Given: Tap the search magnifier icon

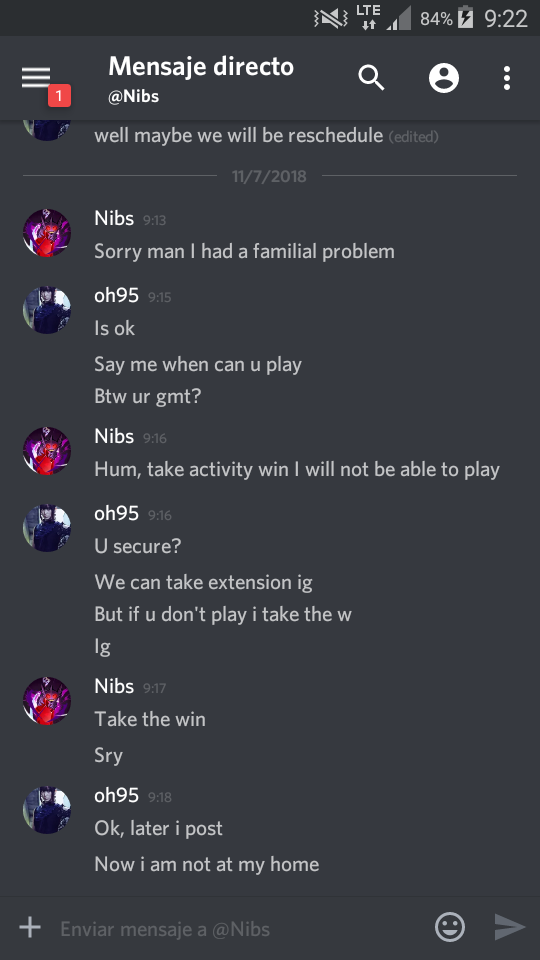Looking at the screenshot, I should [371, 78].
